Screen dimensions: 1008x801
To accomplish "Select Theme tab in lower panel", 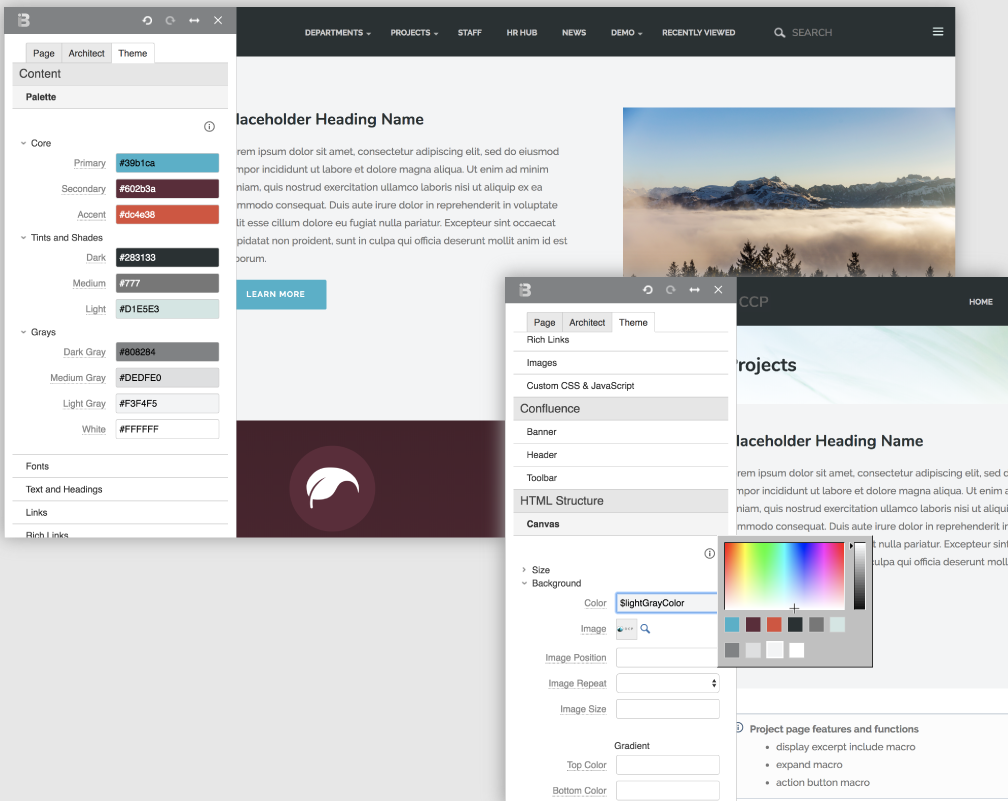I will (x=633, y=323).
